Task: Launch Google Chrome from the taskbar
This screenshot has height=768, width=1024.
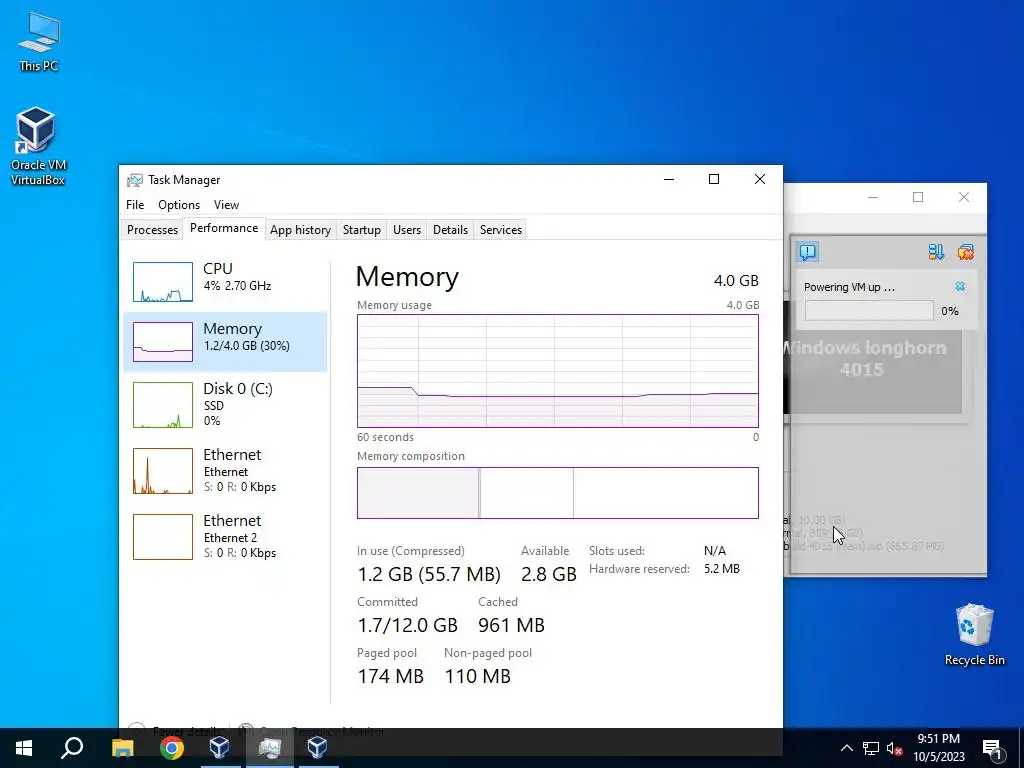Action: pos(172,748)
